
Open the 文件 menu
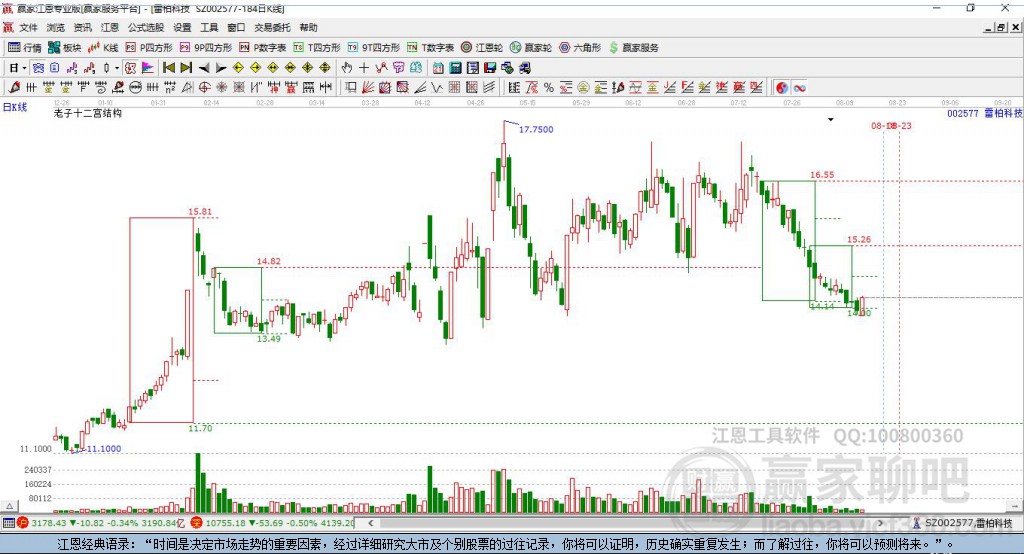point(29,27)
